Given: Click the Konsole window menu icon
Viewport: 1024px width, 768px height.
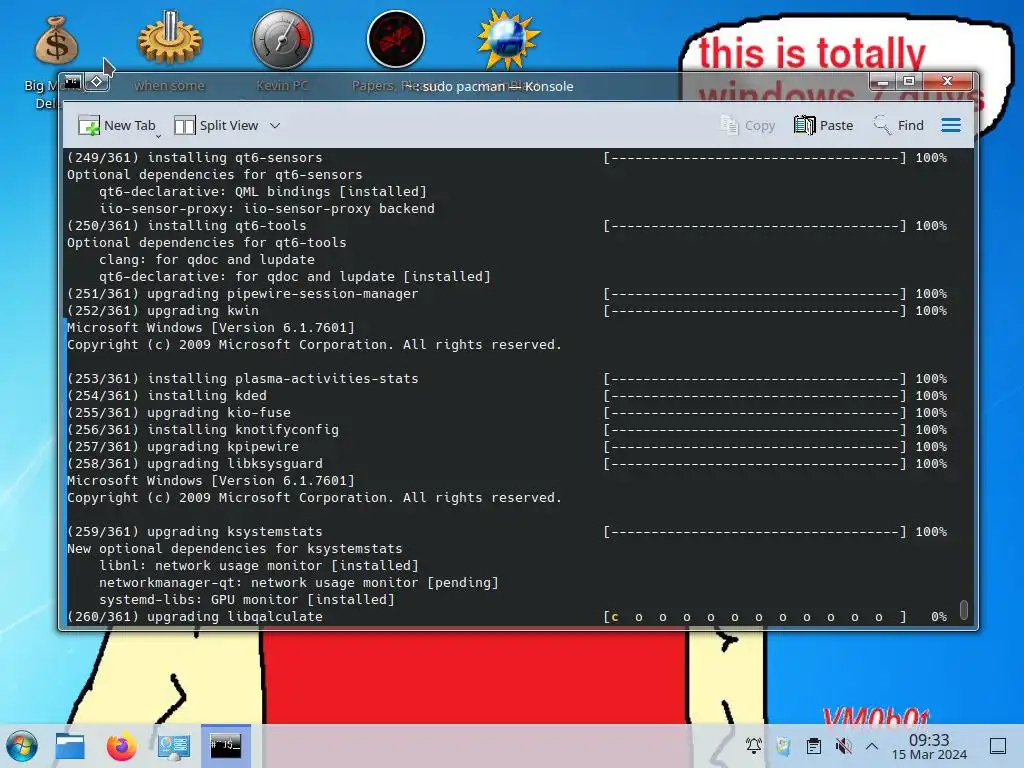Looking at the screenshot, I should click(x=72, y=82).
